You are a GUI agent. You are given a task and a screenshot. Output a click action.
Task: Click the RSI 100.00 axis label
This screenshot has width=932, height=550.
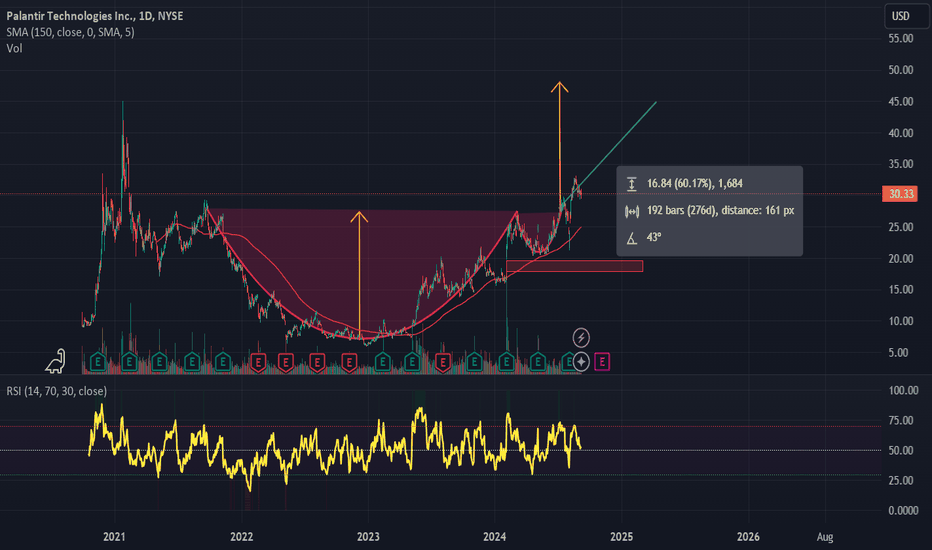(903, 391)
